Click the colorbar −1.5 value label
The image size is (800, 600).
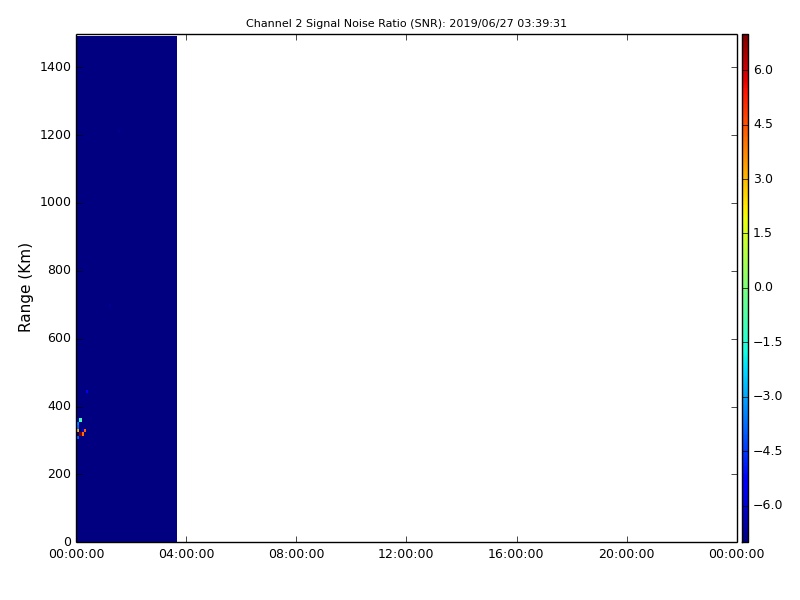click(768, 341)
